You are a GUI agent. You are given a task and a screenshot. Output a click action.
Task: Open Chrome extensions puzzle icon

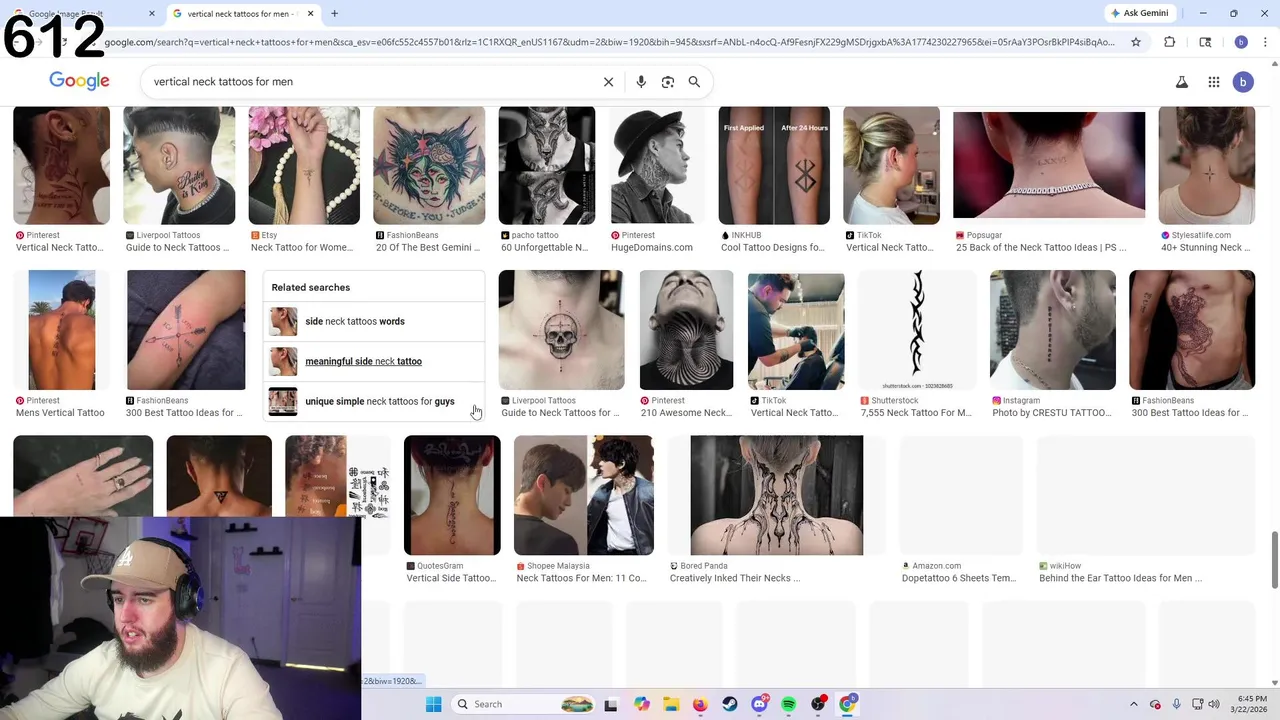(1170, 42)
